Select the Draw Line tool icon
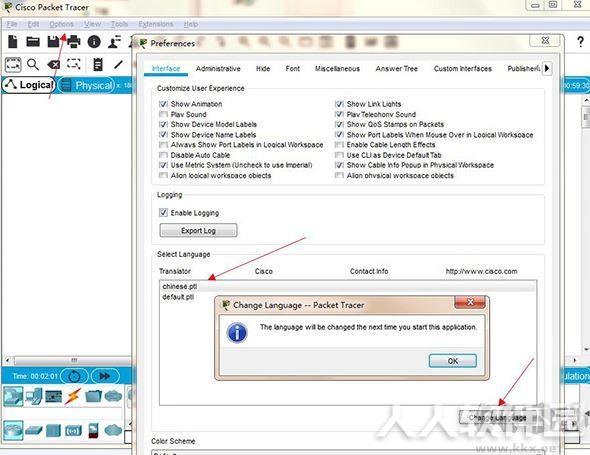 tap(118, 65)
